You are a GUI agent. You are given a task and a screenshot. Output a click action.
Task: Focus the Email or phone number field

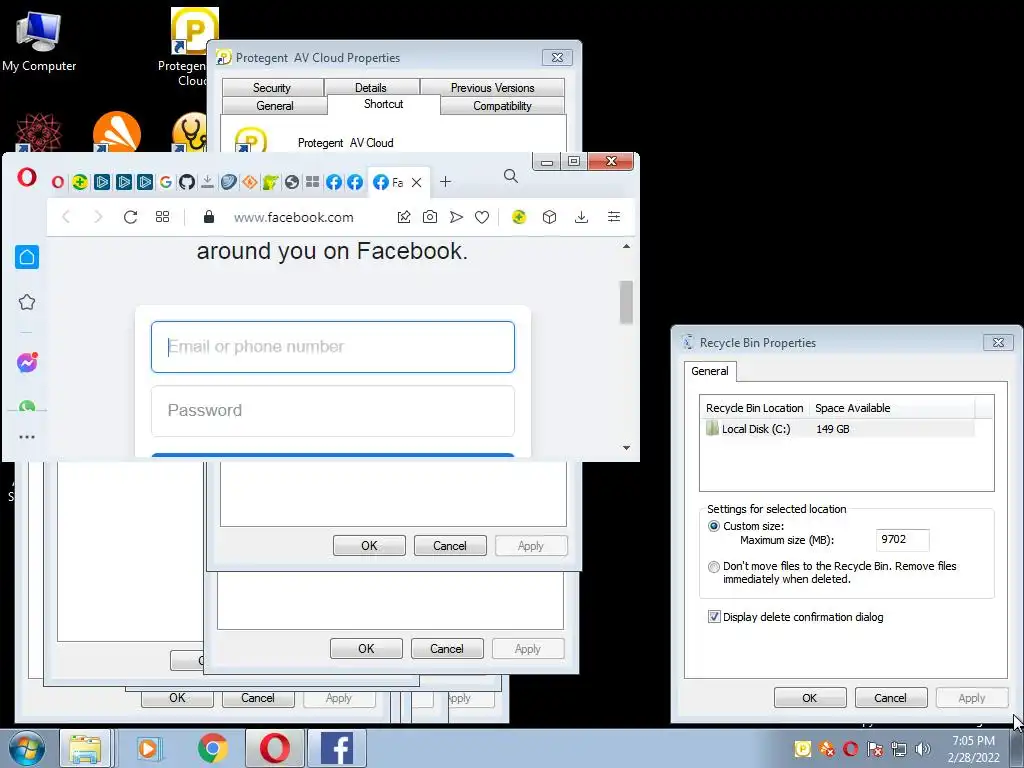[x=332, y=347]
